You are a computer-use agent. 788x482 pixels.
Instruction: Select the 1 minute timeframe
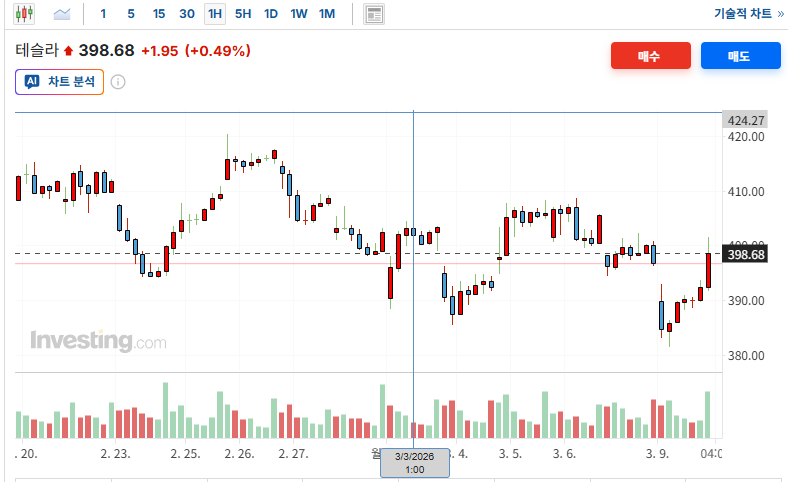[103, 14]
